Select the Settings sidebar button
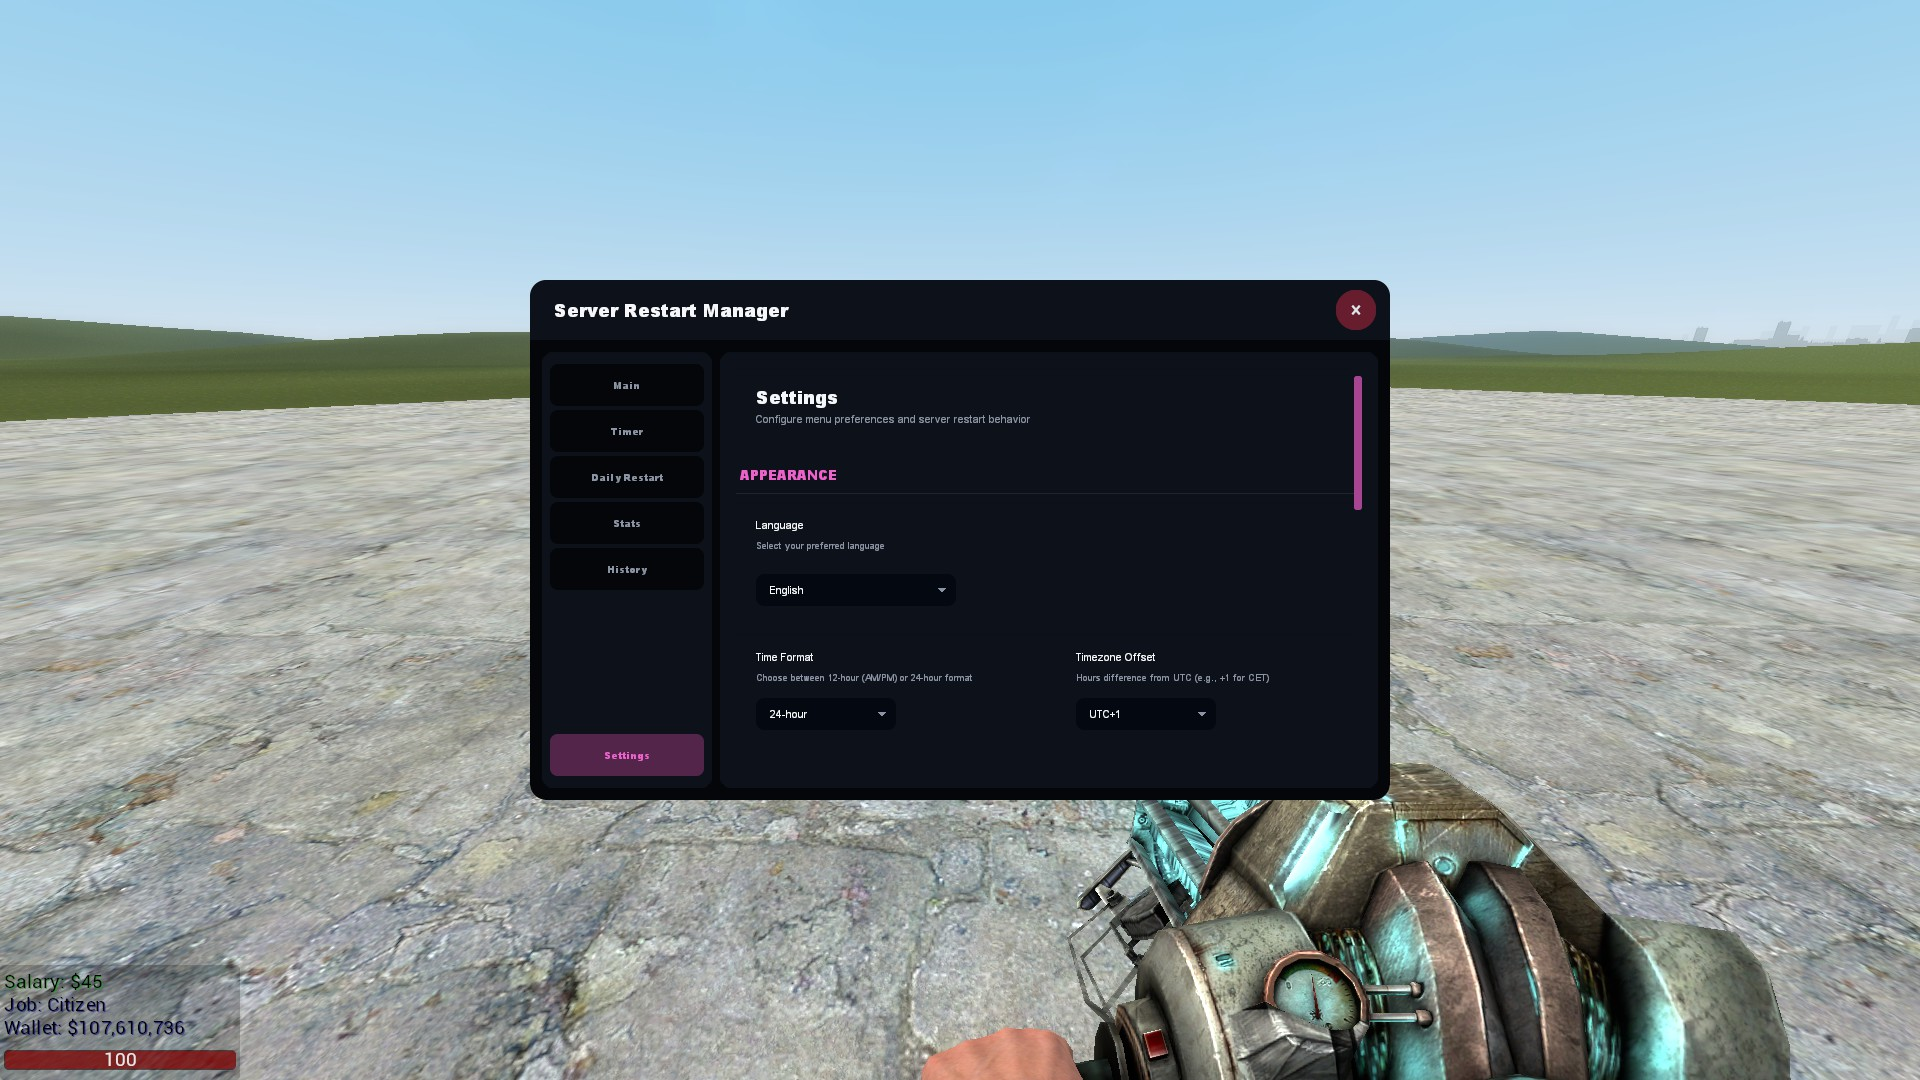Viewport: 1920px width, 1080px height. (x=627, y=755)
